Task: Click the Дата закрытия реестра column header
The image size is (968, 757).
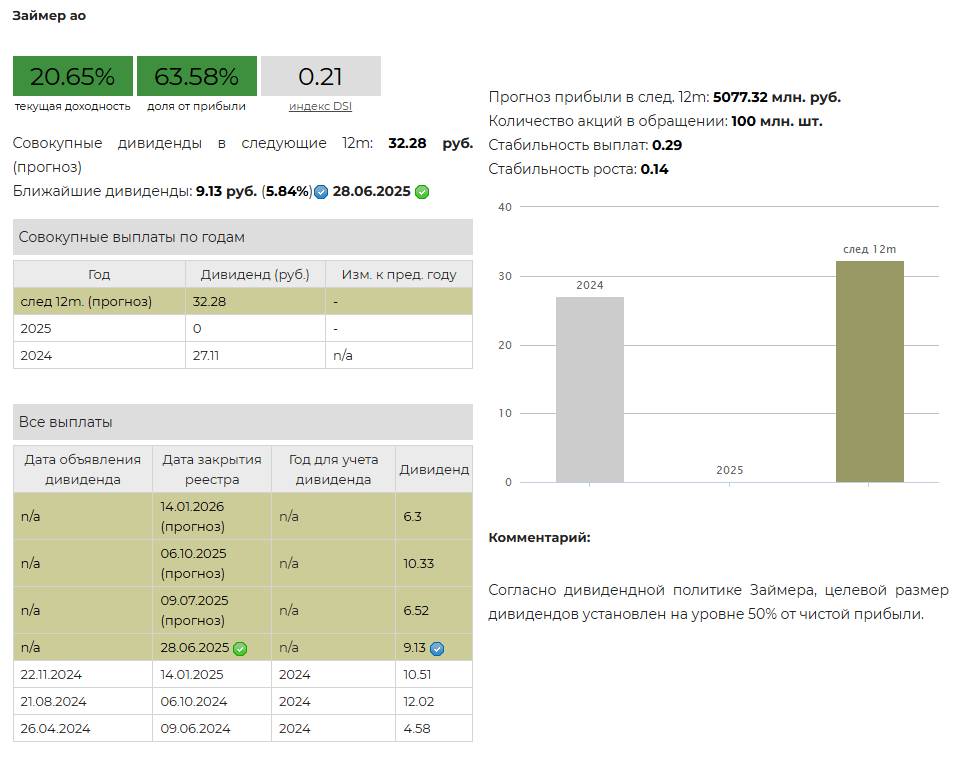Action: 211,469
